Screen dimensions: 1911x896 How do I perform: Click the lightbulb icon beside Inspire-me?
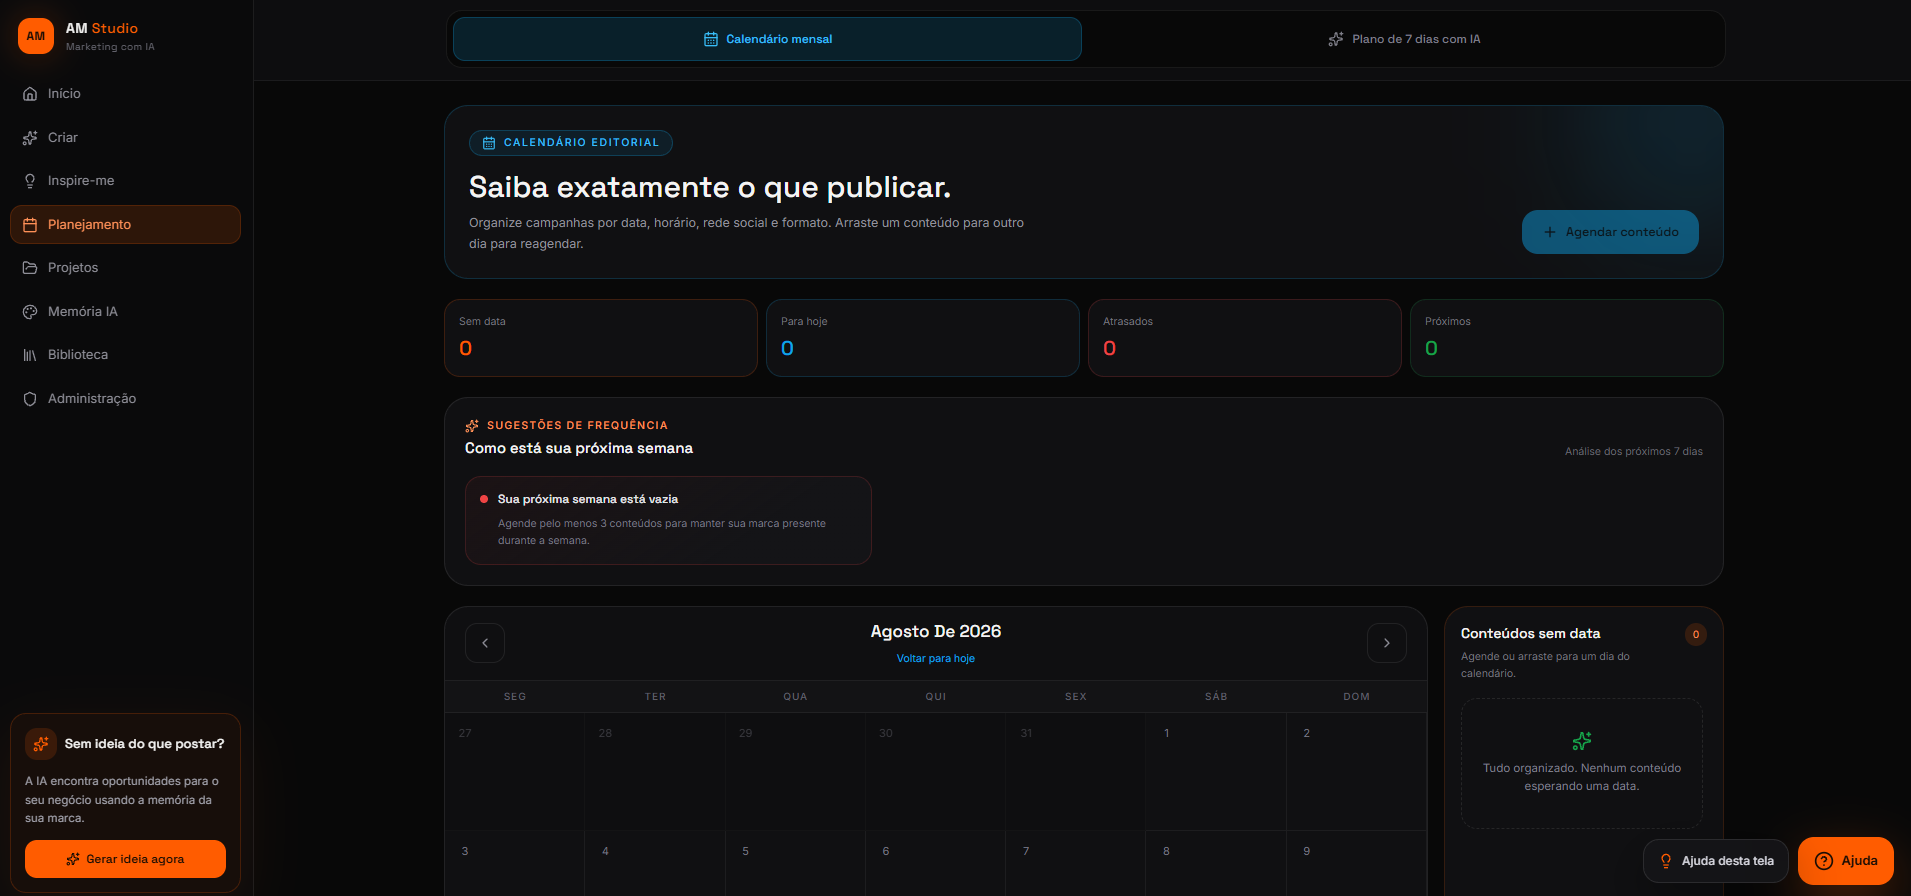30,181
